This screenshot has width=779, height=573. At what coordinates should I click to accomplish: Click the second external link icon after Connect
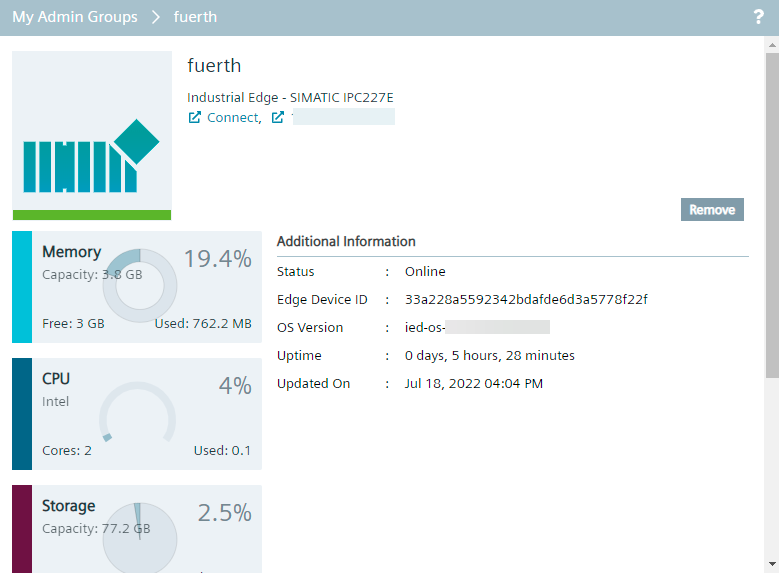click(278, 118)
